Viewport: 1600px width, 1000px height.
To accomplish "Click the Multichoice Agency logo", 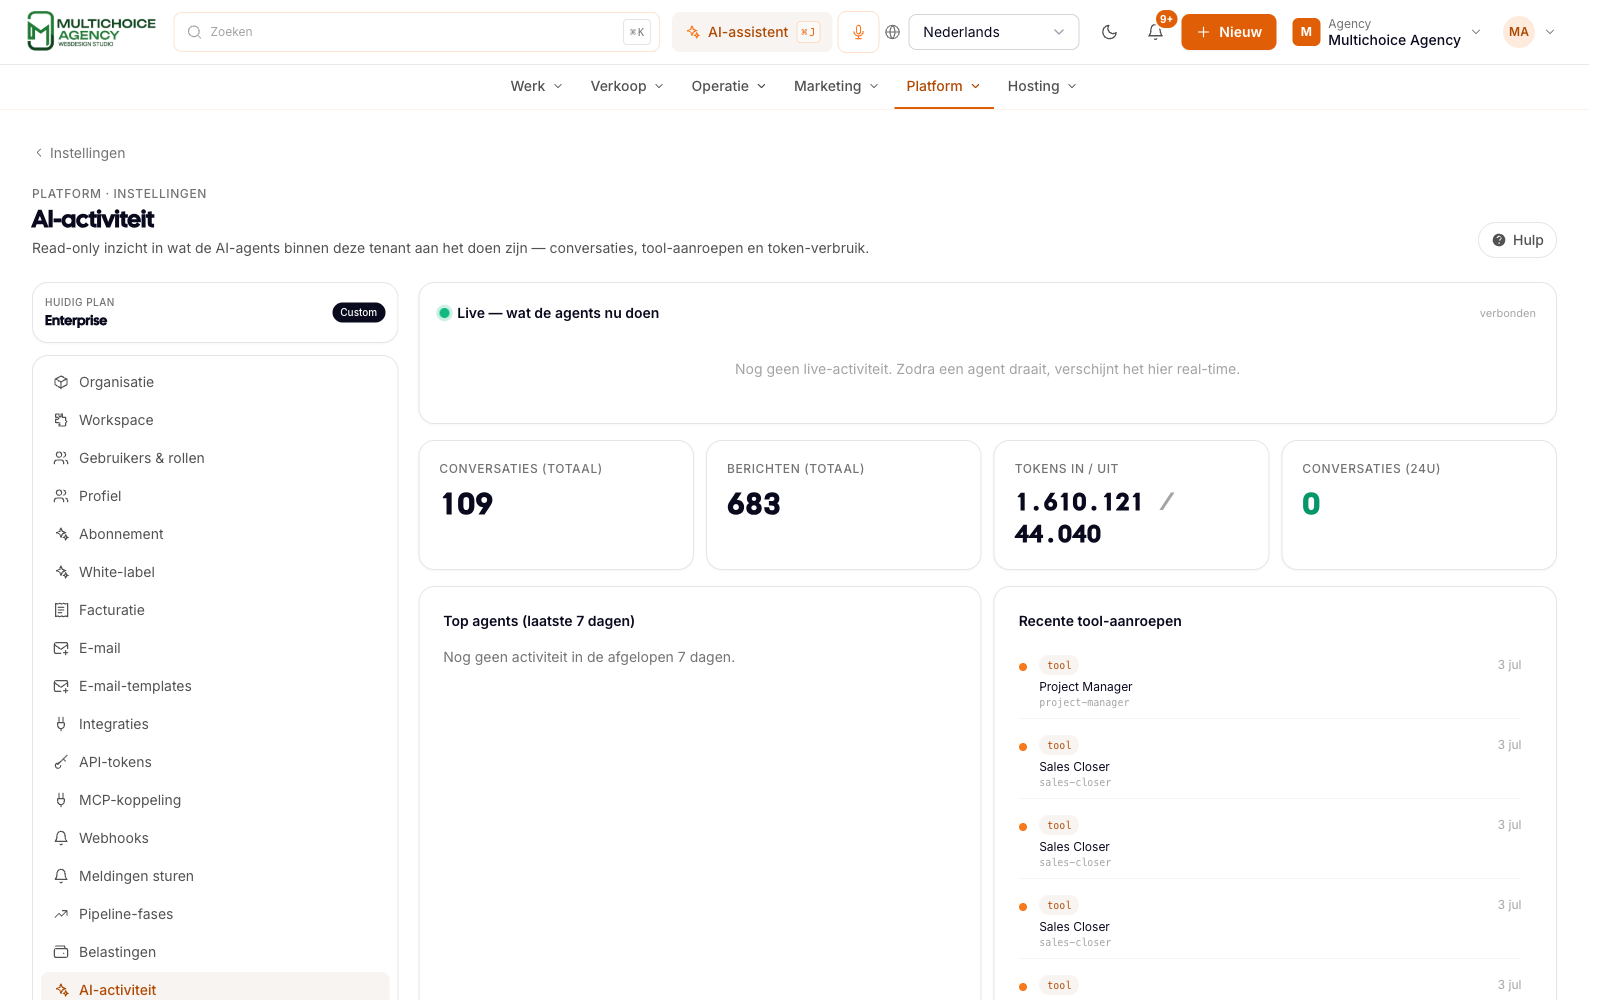I will (91, 31).
